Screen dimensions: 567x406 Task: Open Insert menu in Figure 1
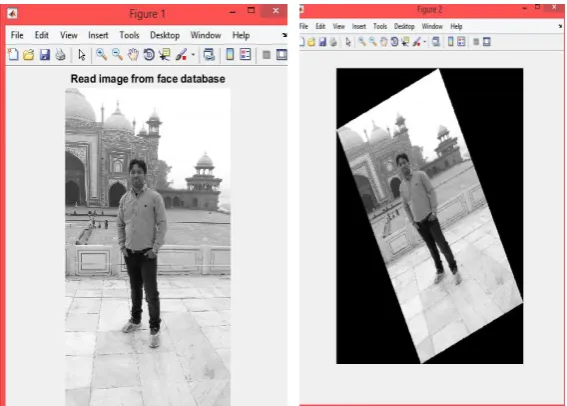pos(98,35)
